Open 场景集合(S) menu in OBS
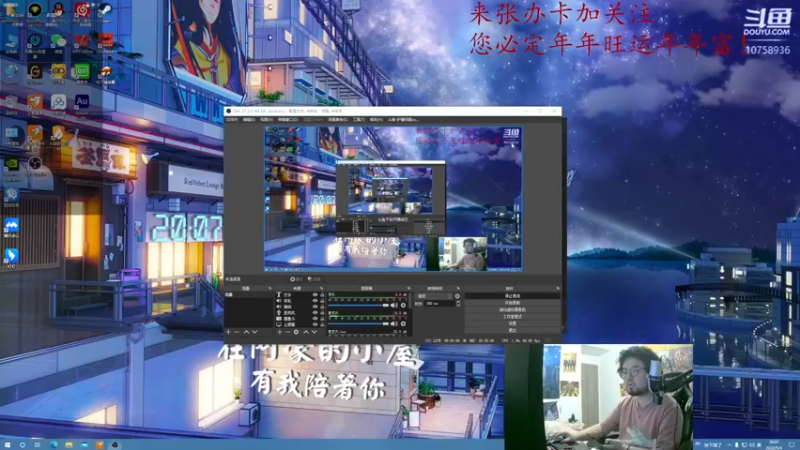The image size is (800, 450). pos(338,120)
